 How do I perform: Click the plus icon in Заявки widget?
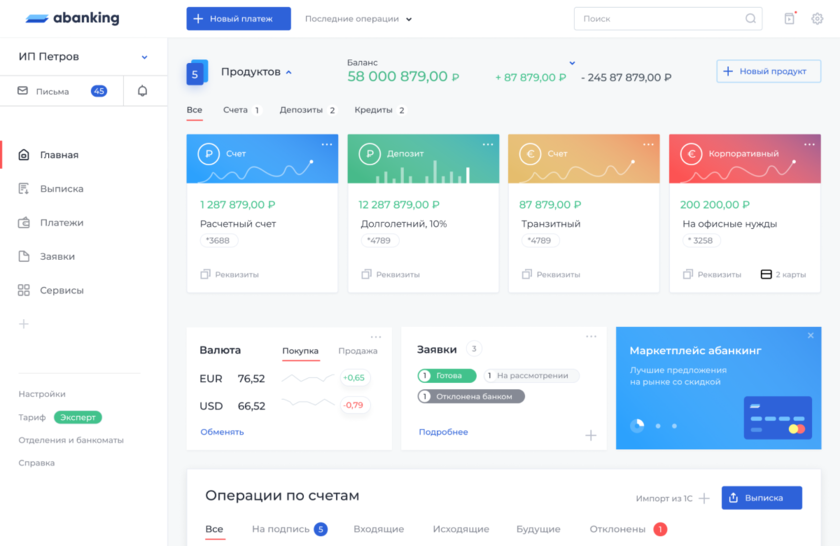pos(590,435)
